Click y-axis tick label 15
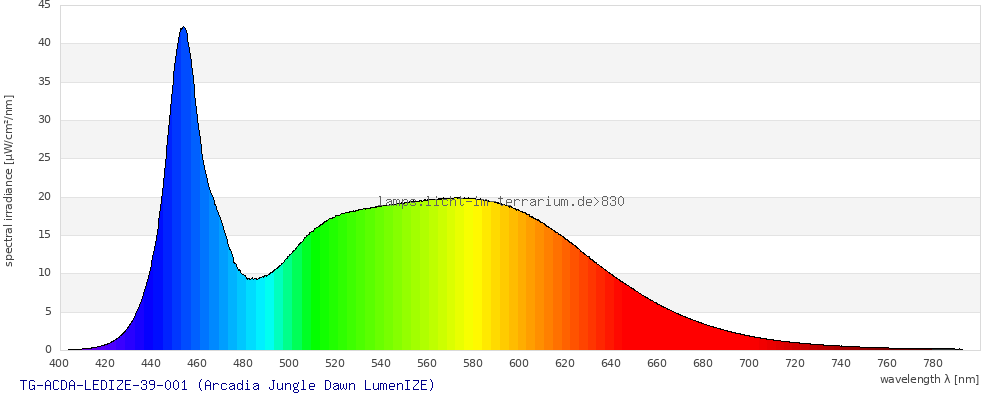Screen dimensions: 1000x400 pos(44,235)
